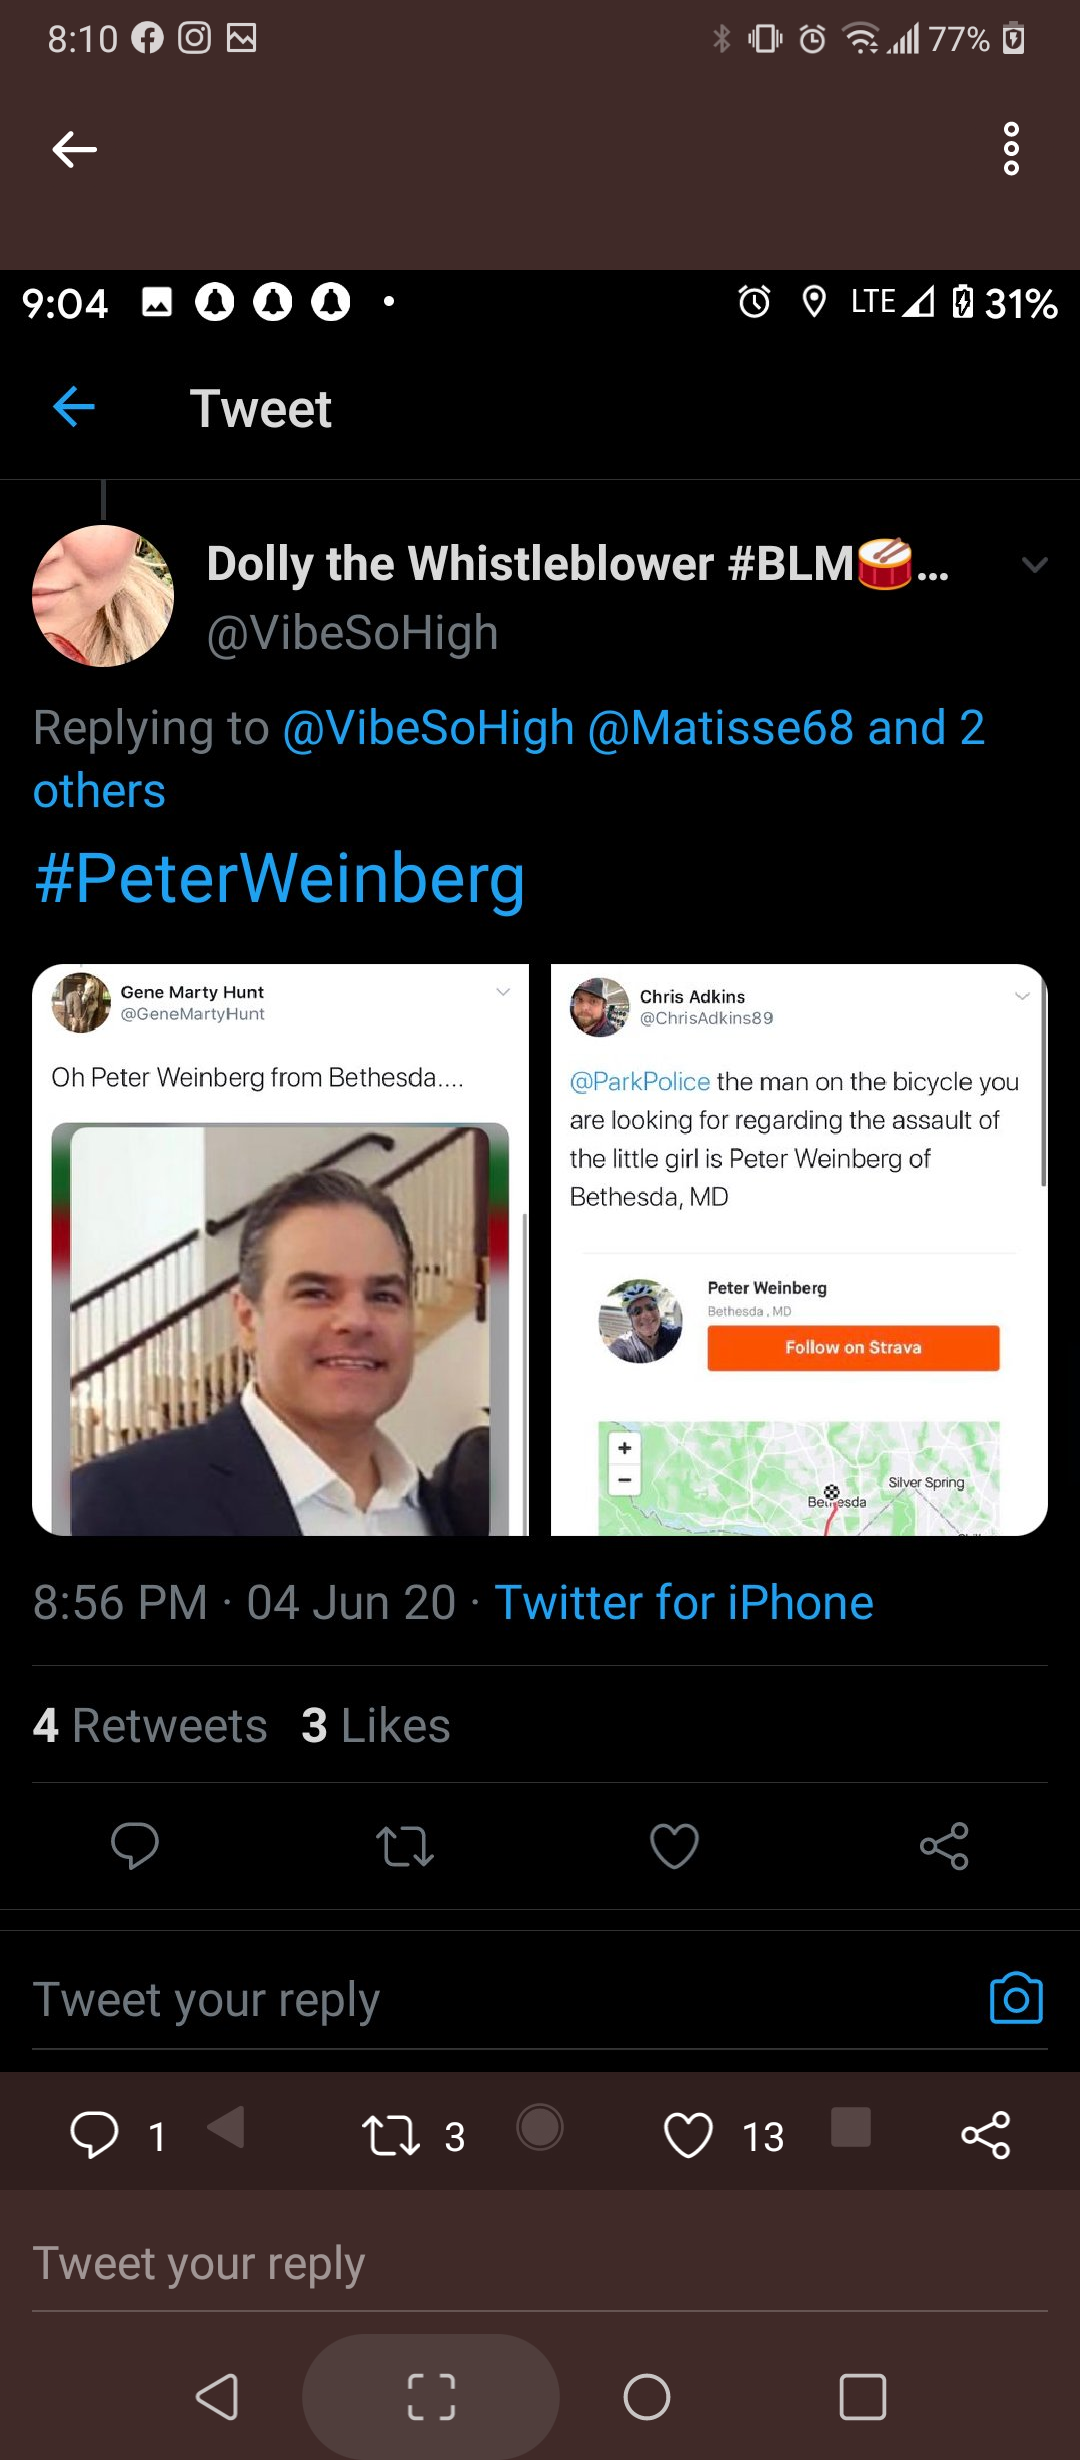The height and width of the screenshot is (2460, 1080).
Task: Tap the blue camera icon
Action: tap(1016, 1999)
